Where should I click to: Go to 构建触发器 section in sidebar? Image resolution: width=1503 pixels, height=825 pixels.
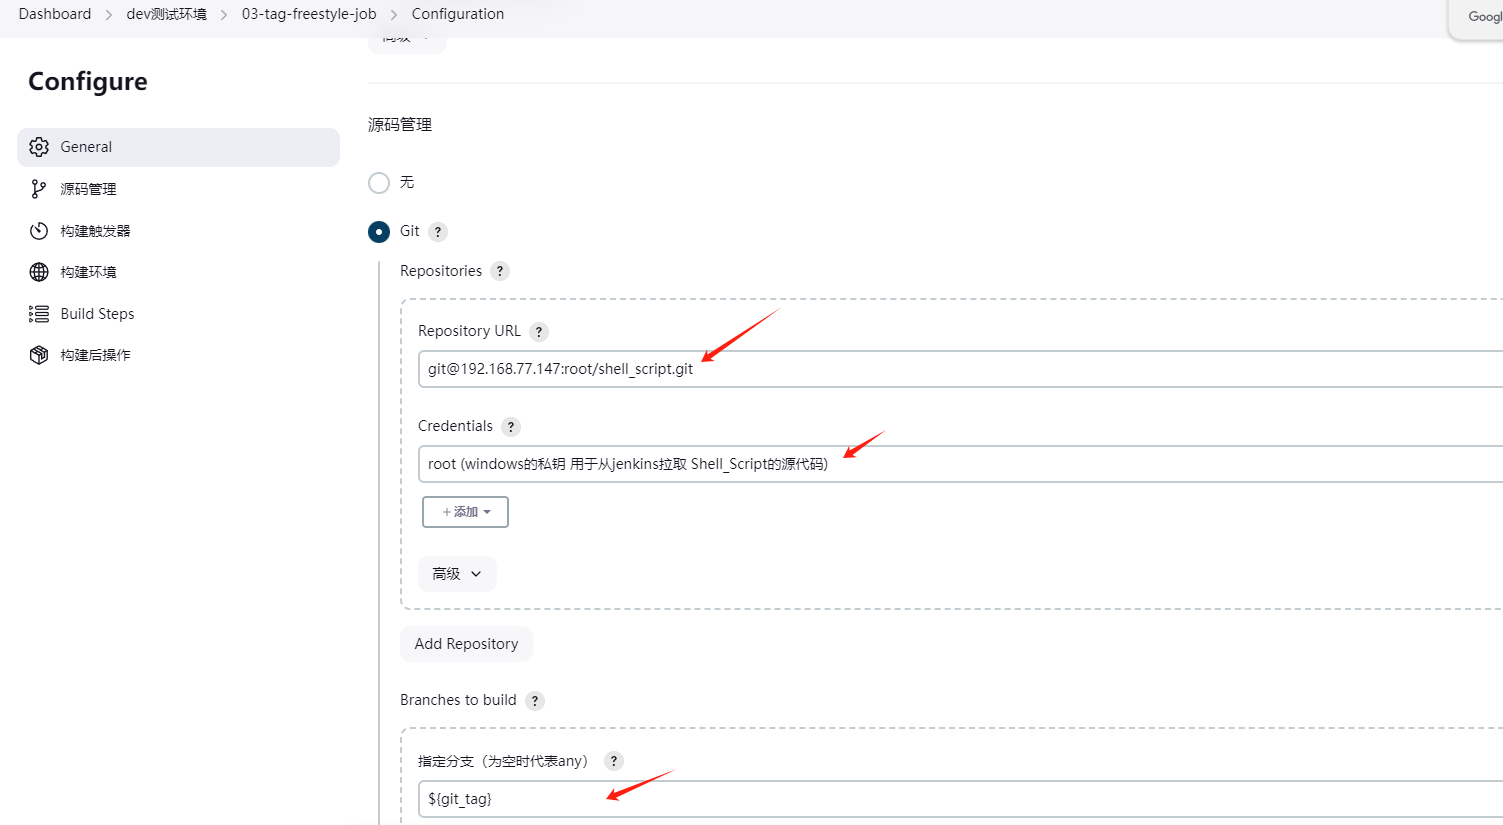(178, 231)
